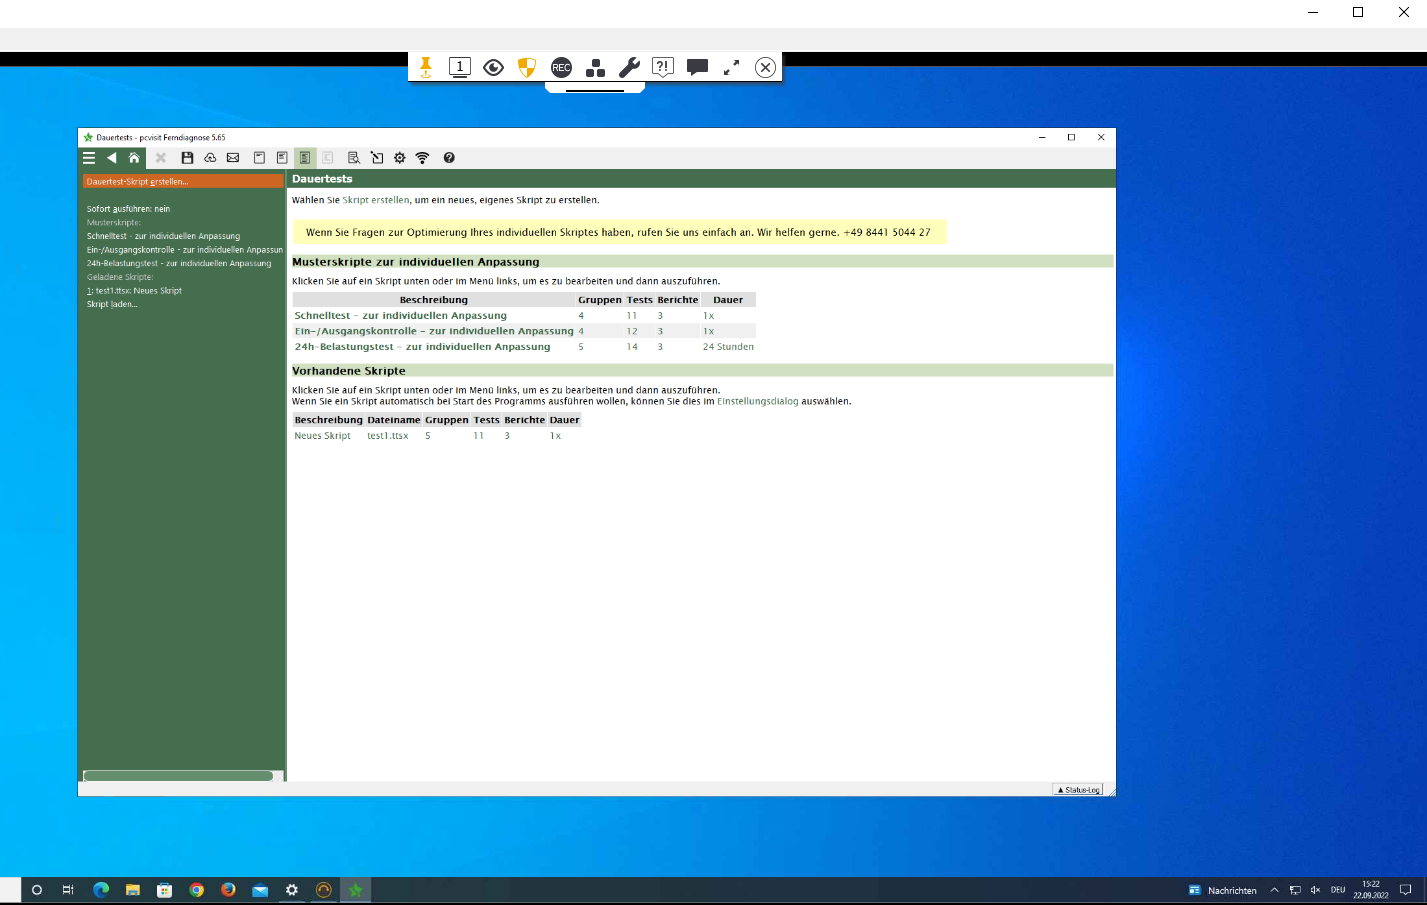Click the wrench tools icon
The image size is (1427, 905).
pos(629,68)
